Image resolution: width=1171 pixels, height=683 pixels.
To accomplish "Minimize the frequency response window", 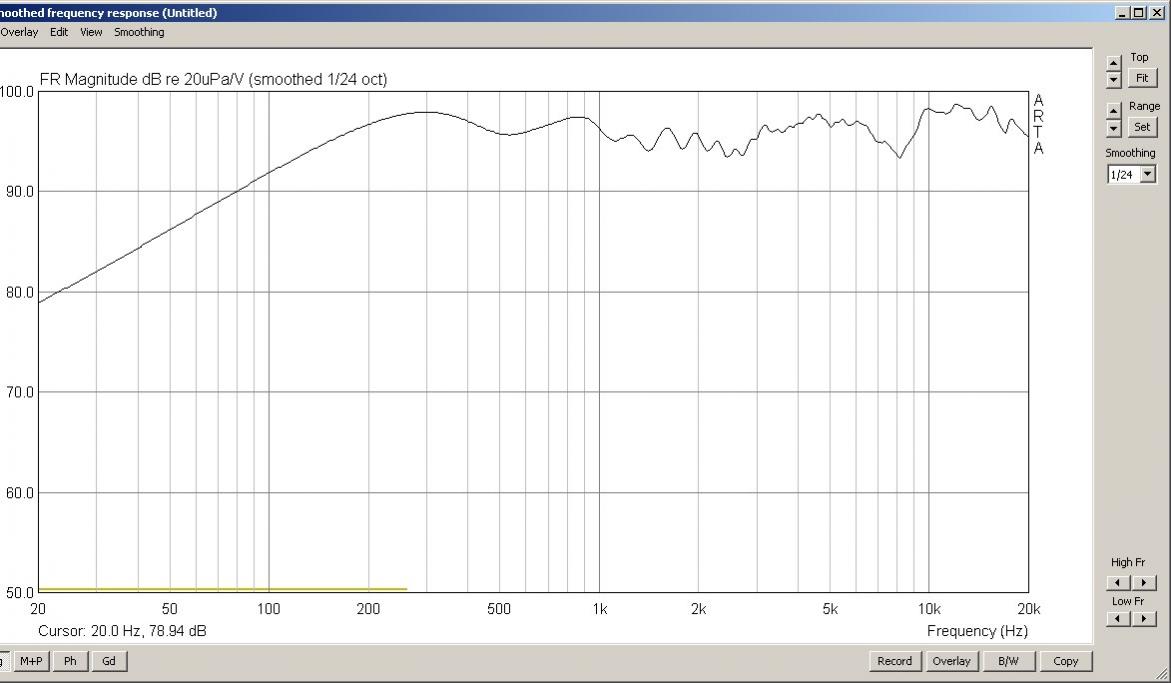I will point(1123,12).
